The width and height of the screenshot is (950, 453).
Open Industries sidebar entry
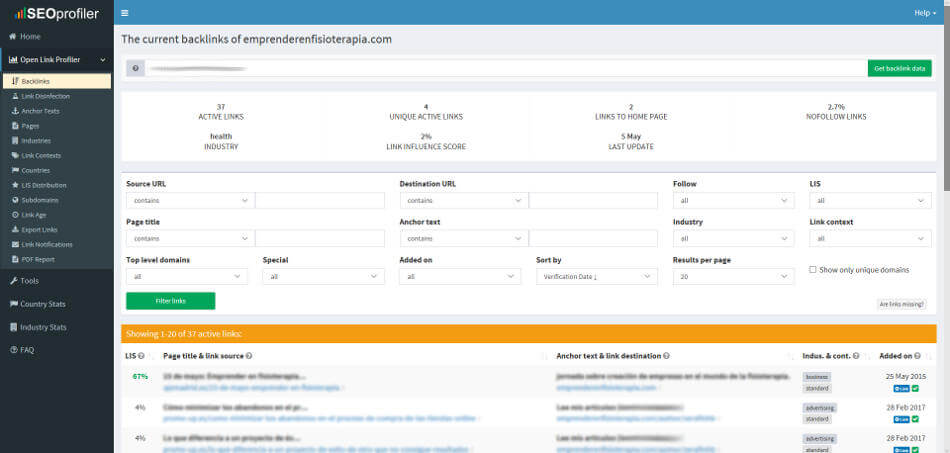click(x=32, y=141)
